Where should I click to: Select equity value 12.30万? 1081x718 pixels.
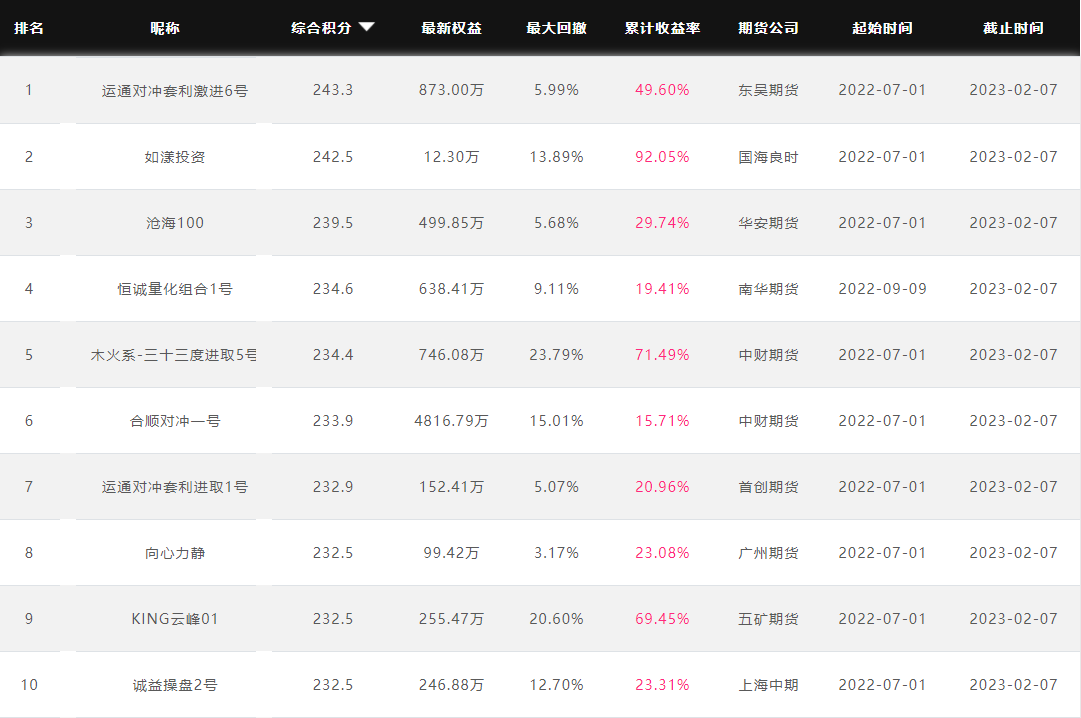coord(452,157)
